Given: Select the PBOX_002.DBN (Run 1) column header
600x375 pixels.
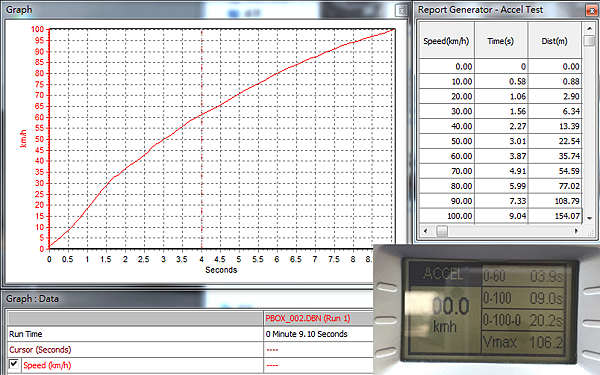Looking at the screenshot, I should [318, 318].
